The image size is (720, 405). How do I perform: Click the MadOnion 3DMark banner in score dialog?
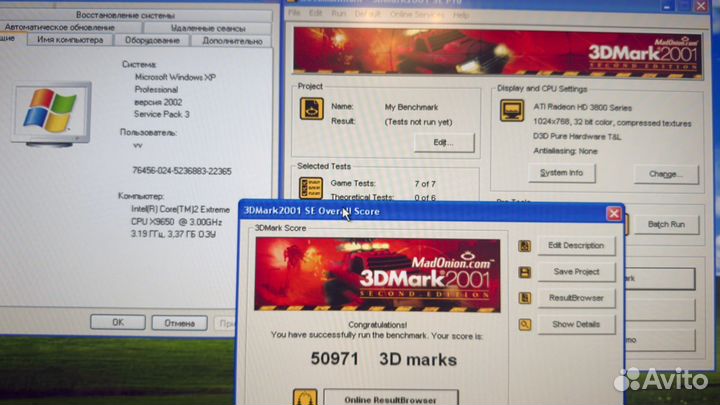tap(377, 275)
